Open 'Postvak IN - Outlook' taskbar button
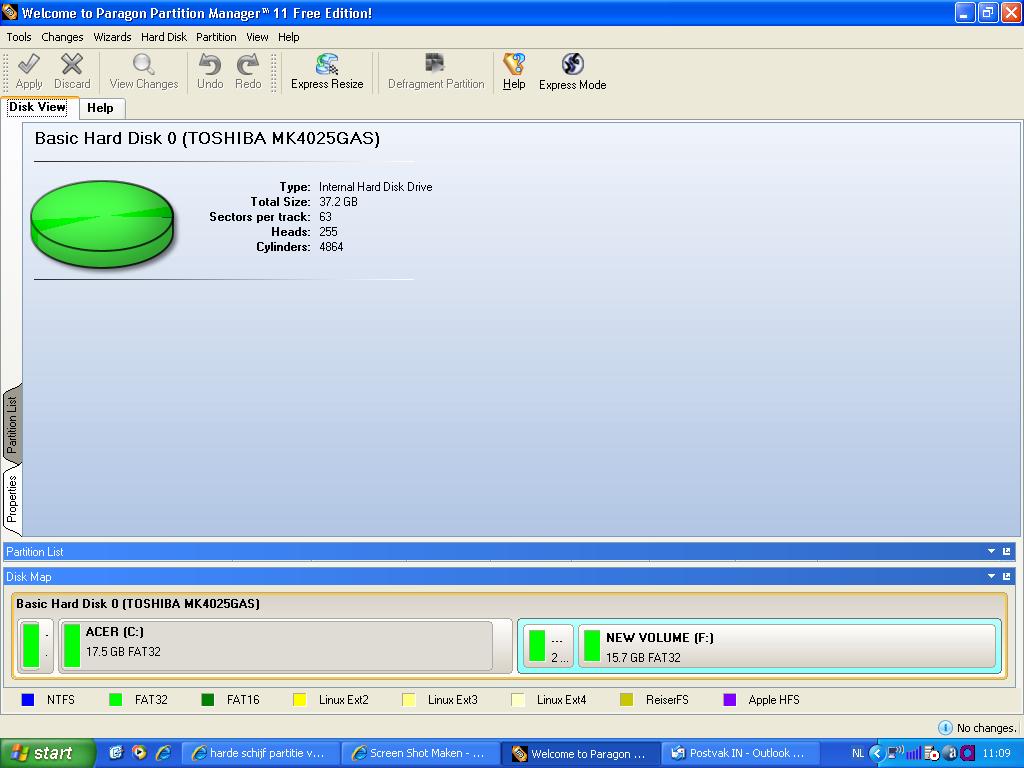 [x=741, y=753]
